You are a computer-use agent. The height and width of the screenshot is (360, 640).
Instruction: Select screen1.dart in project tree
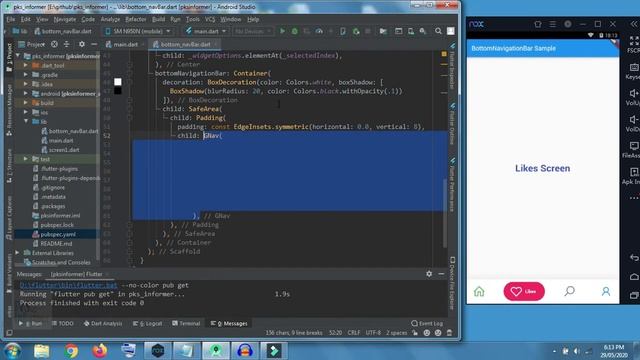point(60,150)
